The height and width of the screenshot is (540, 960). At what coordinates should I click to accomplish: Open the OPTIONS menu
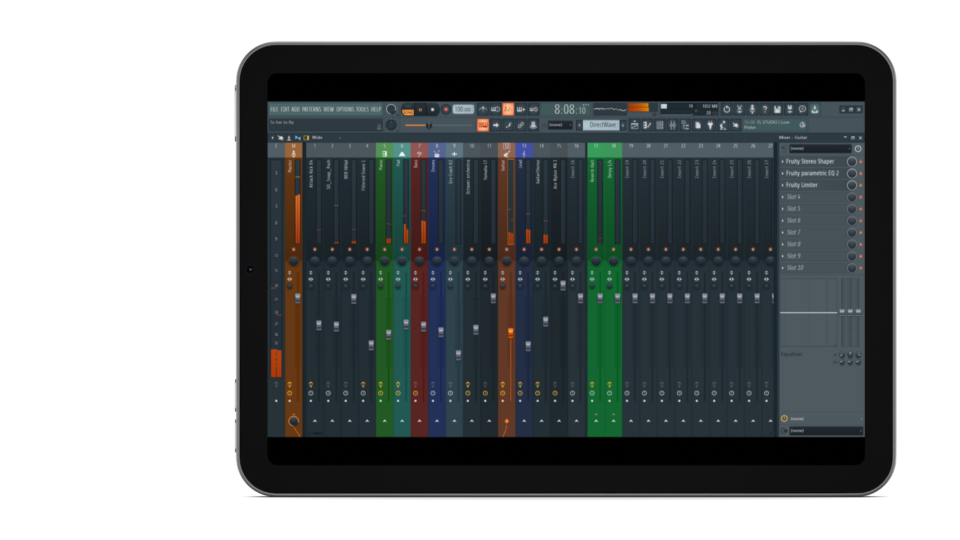coord(345,109)
